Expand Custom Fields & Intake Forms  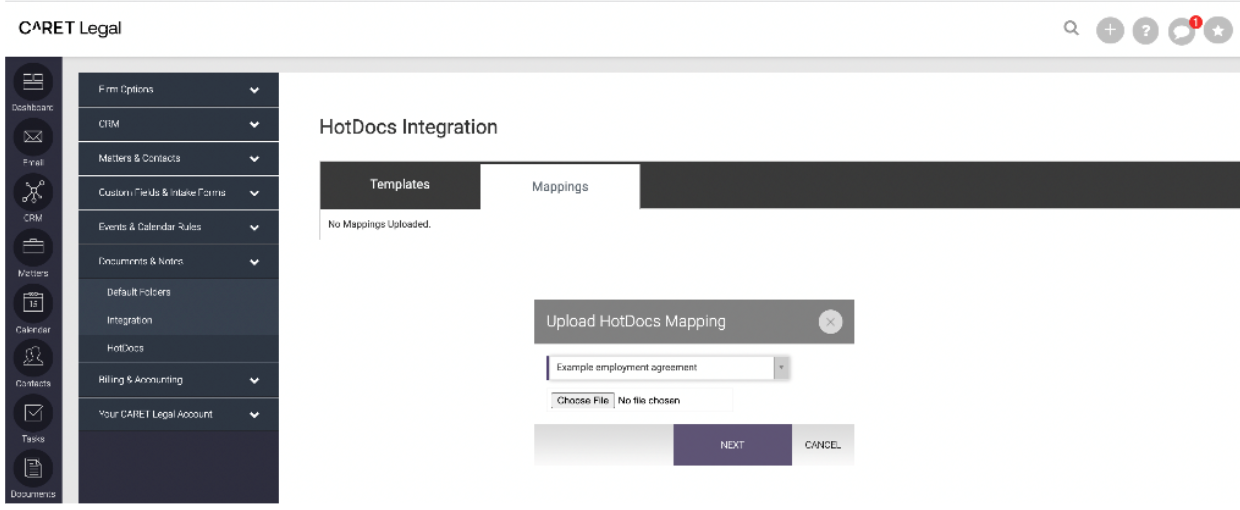click(178, 193)
